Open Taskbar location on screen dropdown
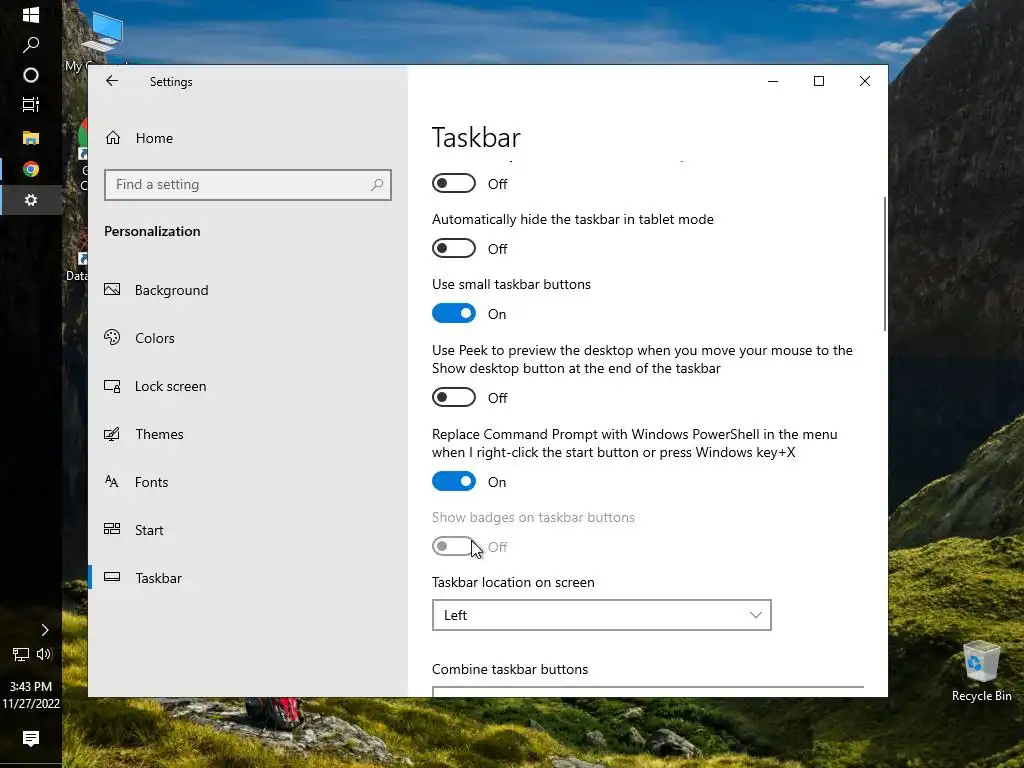Image resolution: width=1024 pixels, height=768 pixels. tap(601, 615)
